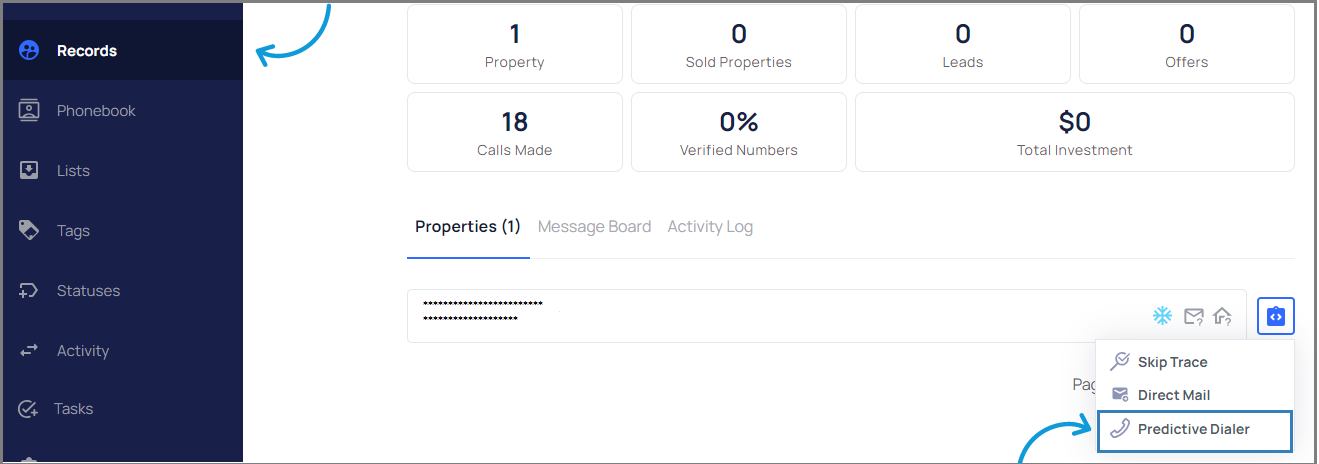Click the Tasks checkmark icon
Image resolution: width=1319 pixels, height=464 pixels.
click(29, 409)
